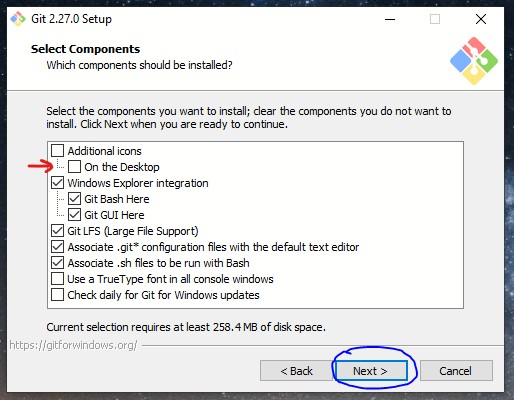Image resolution: width=514 pixels, height=400 pixels.
Task: Cancel the Git setup
Action: click(x=456, y=370)
